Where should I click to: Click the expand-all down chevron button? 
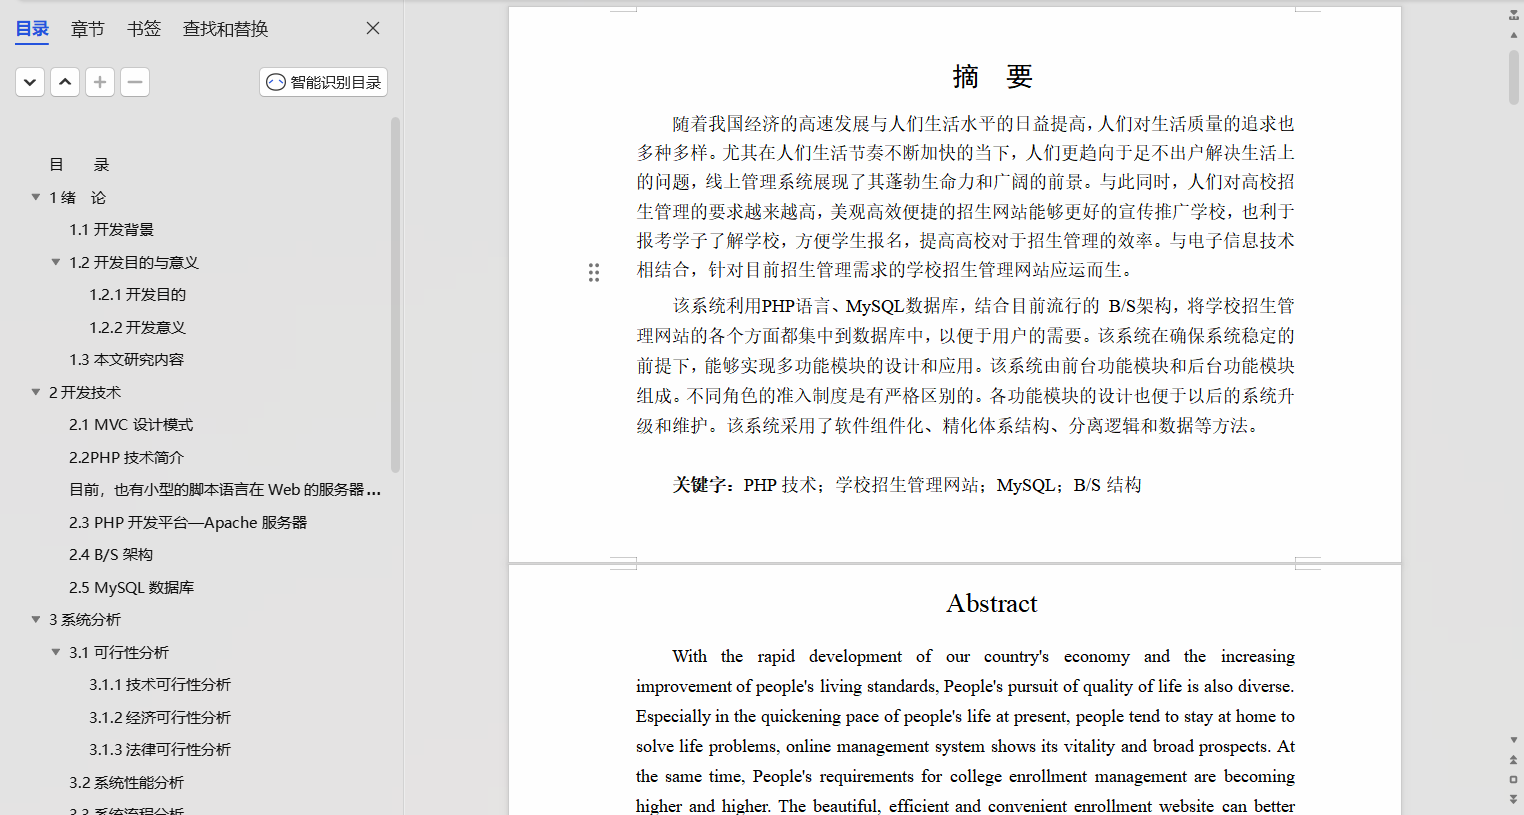[x=30, y=82]
